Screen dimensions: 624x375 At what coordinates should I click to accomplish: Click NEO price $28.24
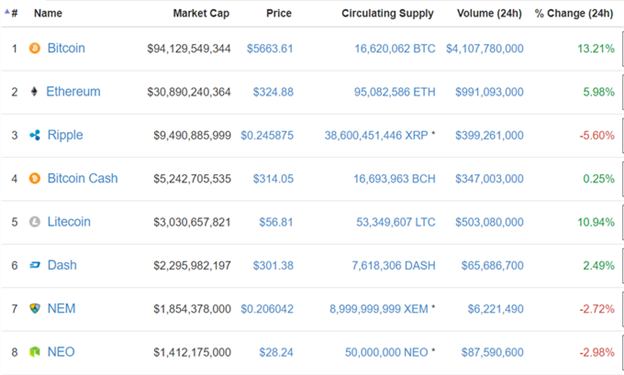(x=276, y=352)
